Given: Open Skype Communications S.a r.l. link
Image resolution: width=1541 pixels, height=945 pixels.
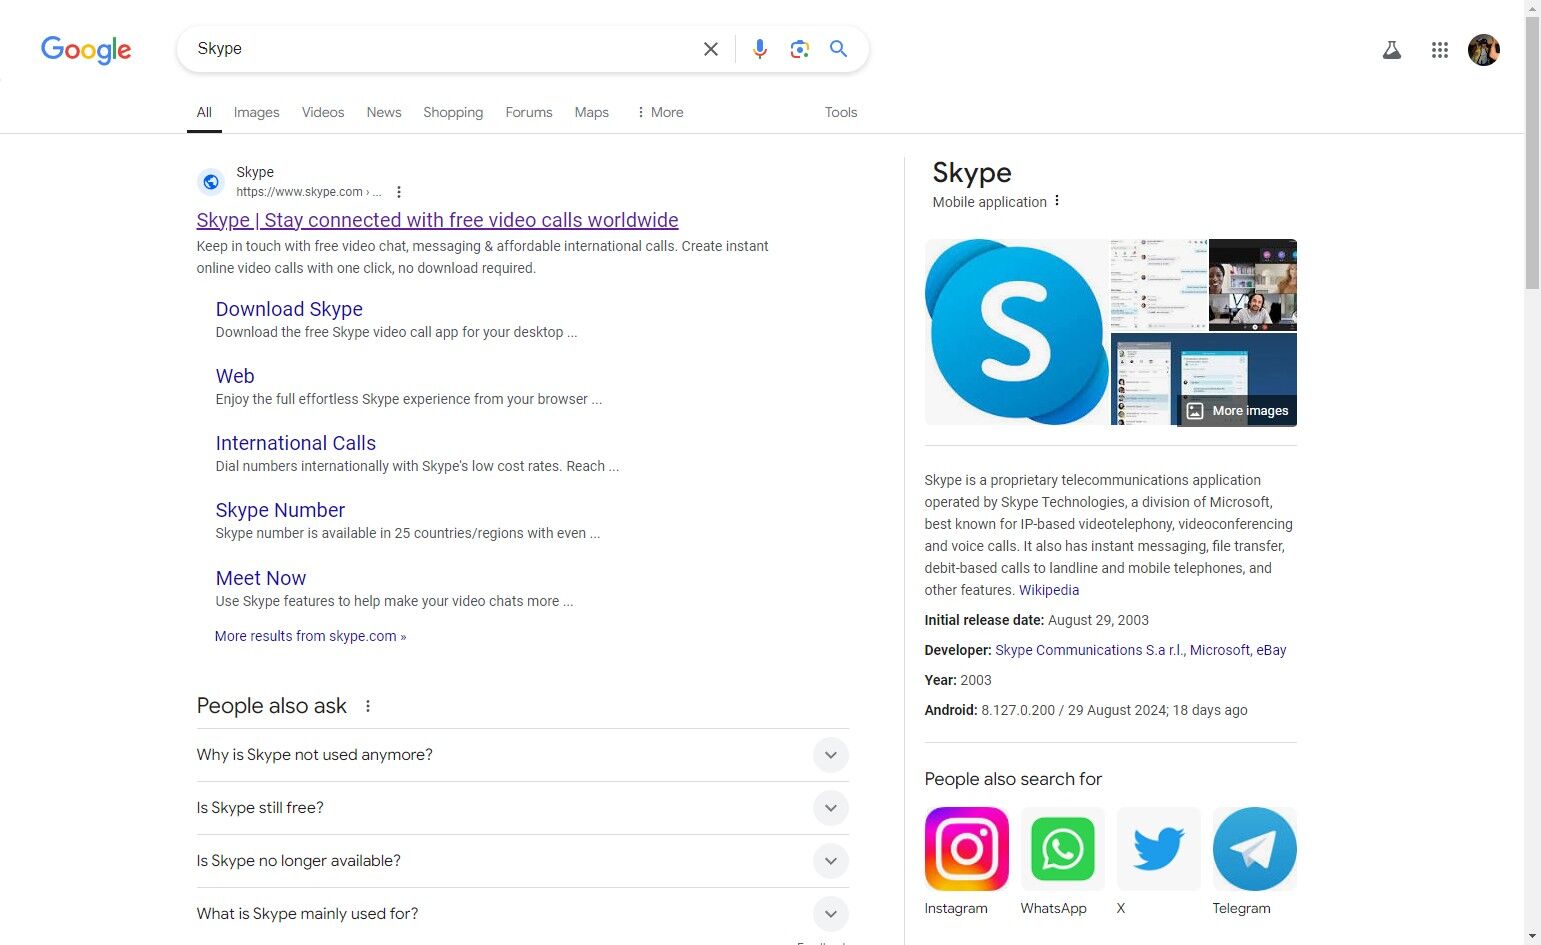Looking at the screenshot, I should point(1091,650).
